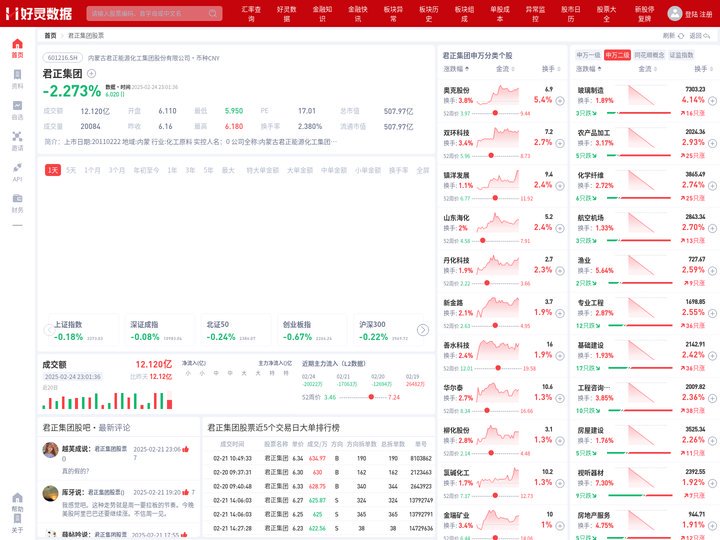Viewport: 720px width, 540px height.
Task: Open the 创业板指 index card
Action: 310,331
